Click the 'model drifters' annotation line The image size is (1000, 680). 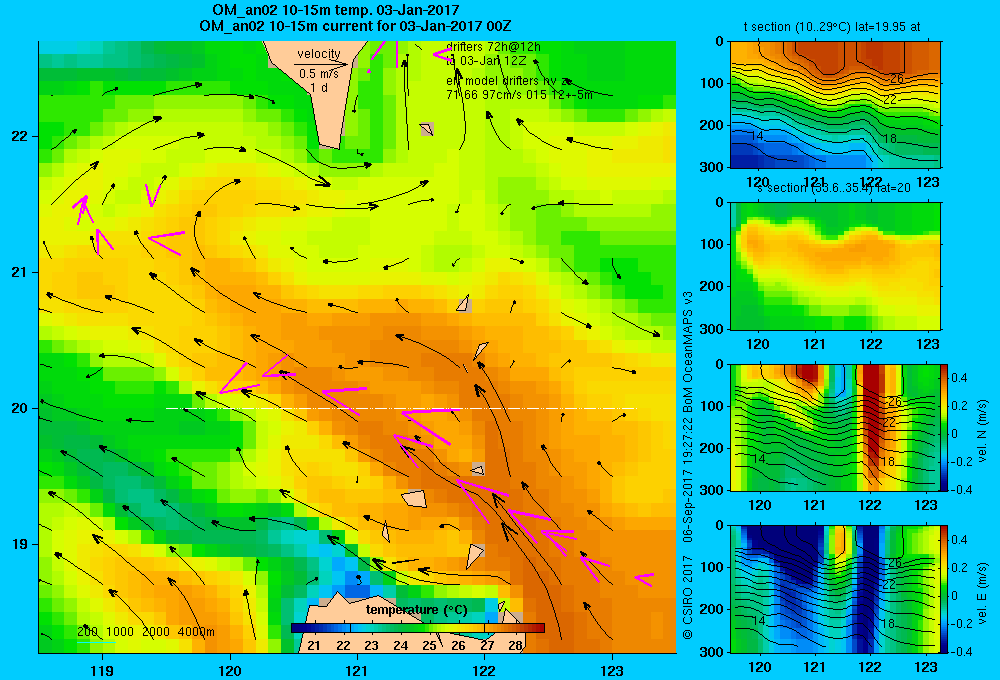[509, 80]
